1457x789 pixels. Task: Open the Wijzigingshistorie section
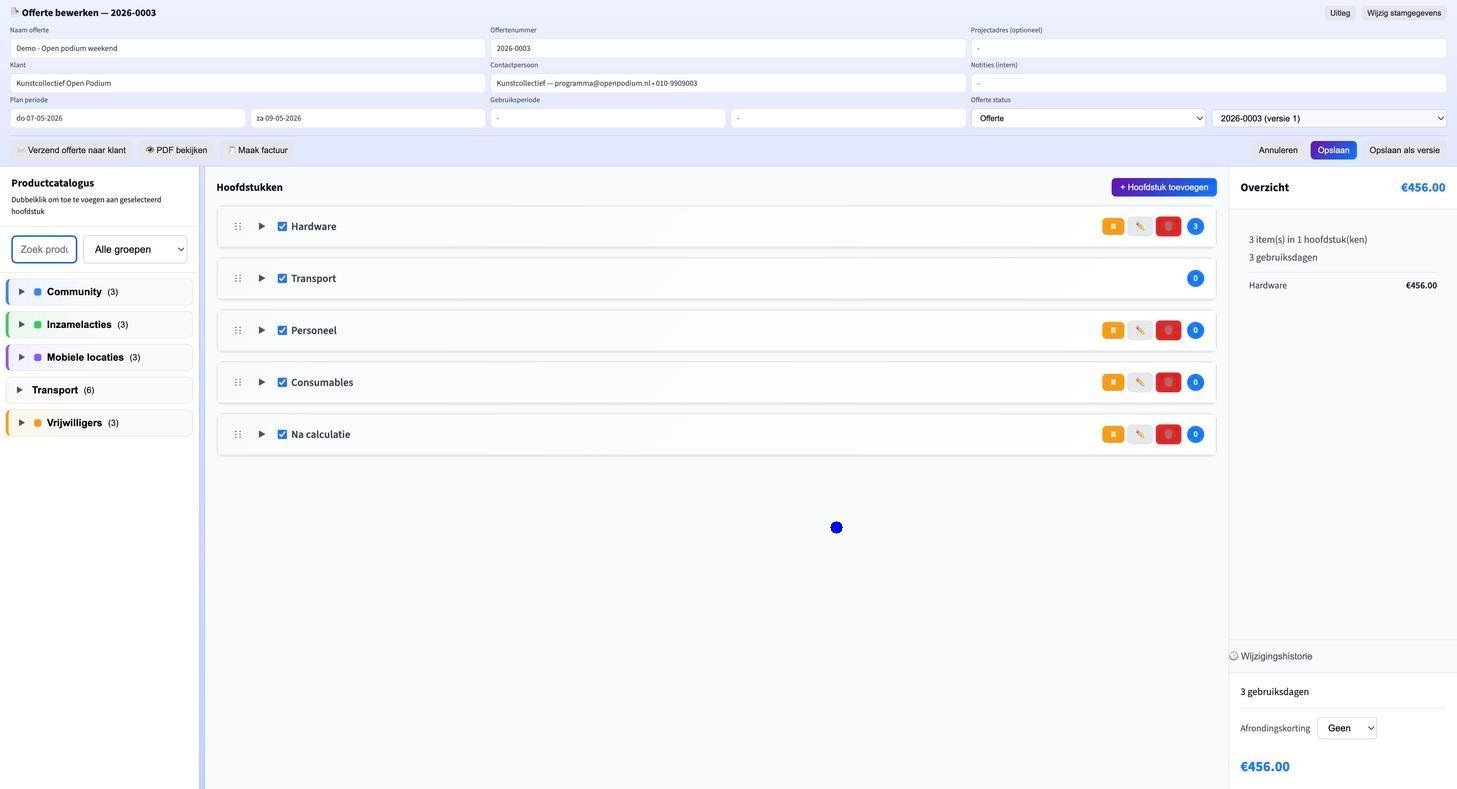[x=1275, y=657]
